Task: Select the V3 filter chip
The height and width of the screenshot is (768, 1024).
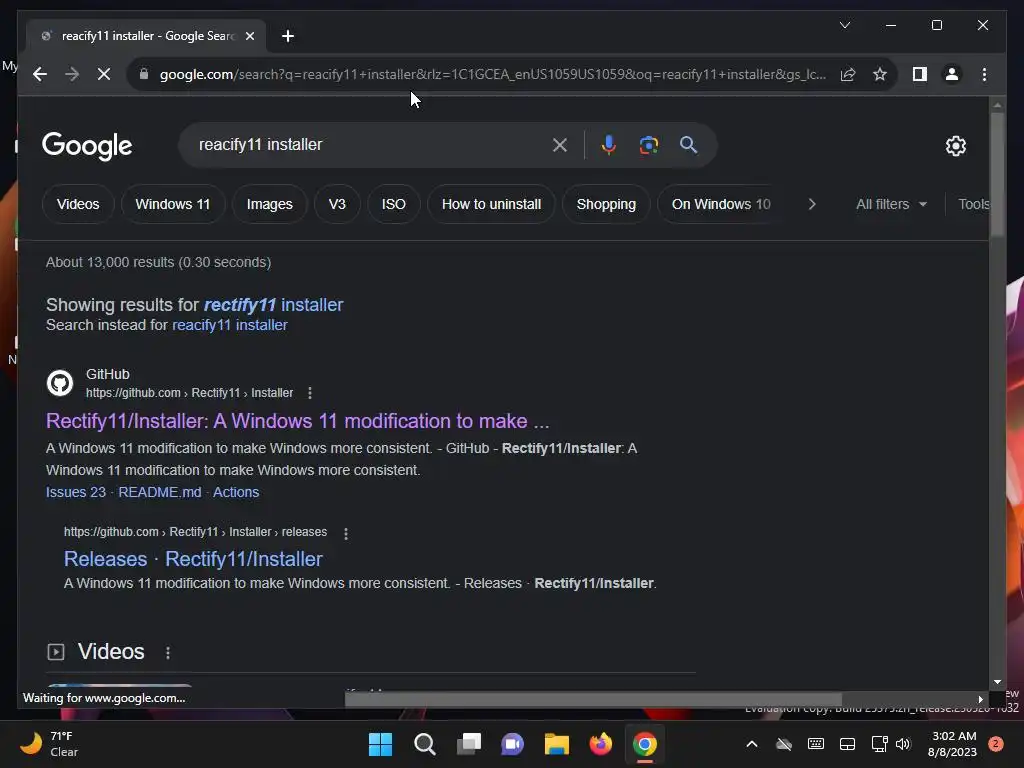Action: click(337, 204)
